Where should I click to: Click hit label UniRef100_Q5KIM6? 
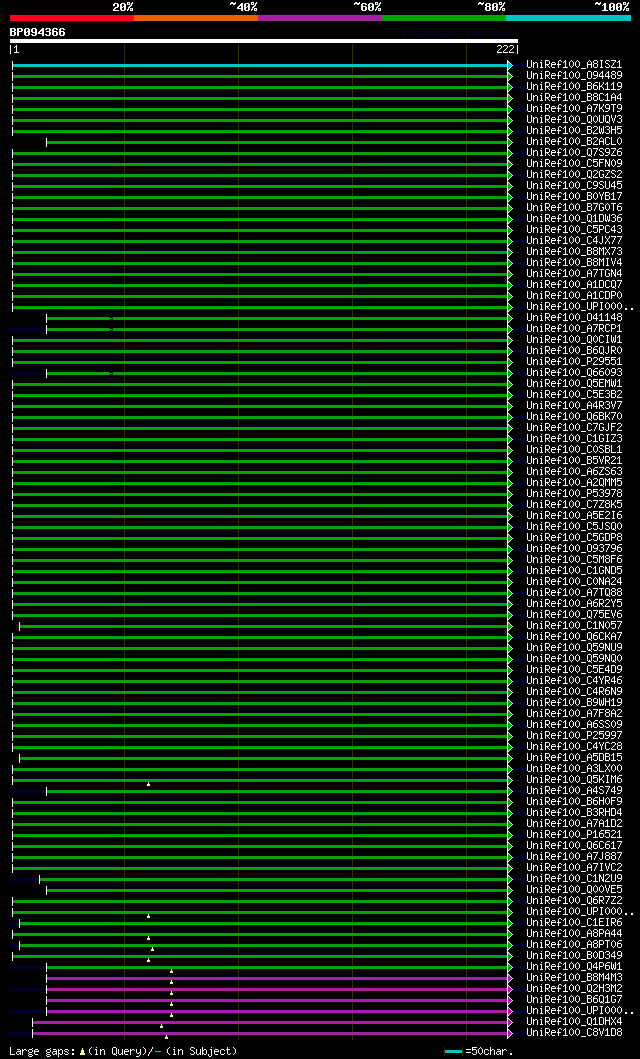[x=575, y=779]
